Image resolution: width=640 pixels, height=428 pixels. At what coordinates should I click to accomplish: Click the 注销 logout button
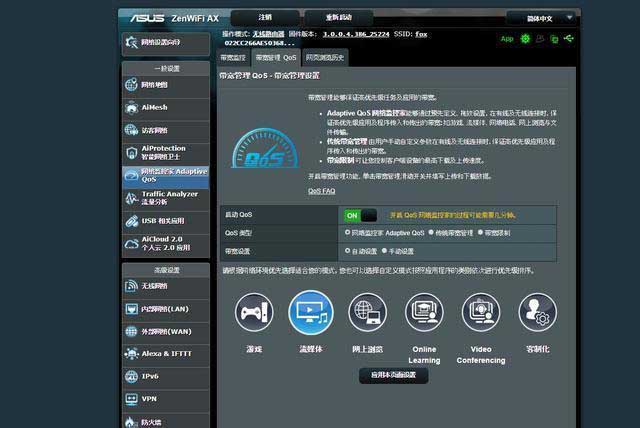pos(265,18)
